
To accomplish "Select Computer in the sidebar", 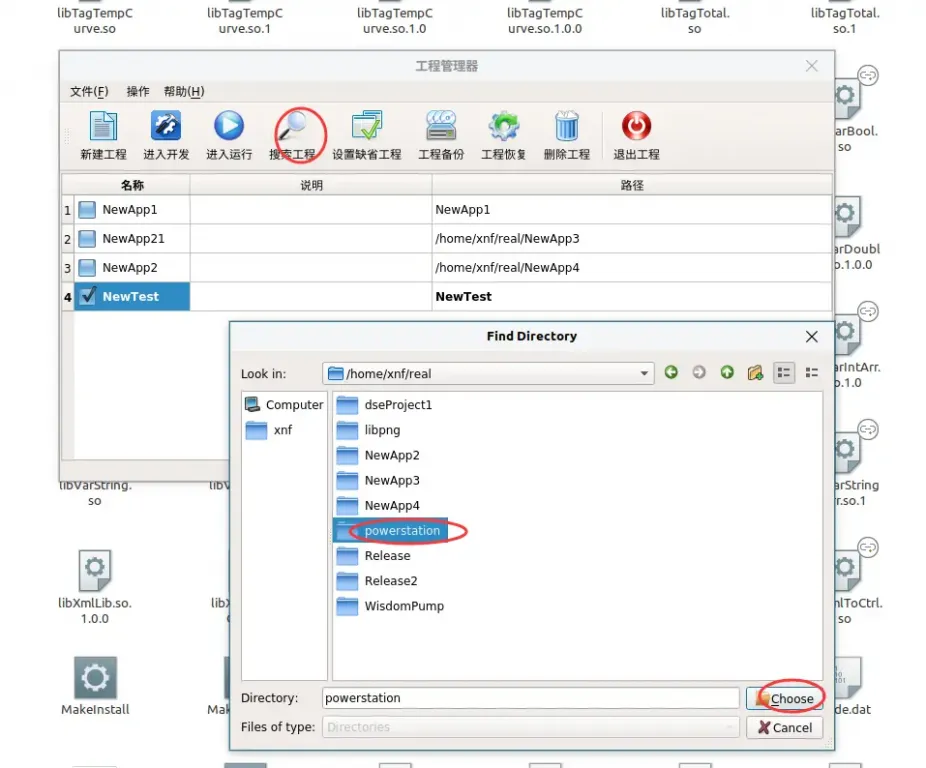I will click(x=284, y=405).
